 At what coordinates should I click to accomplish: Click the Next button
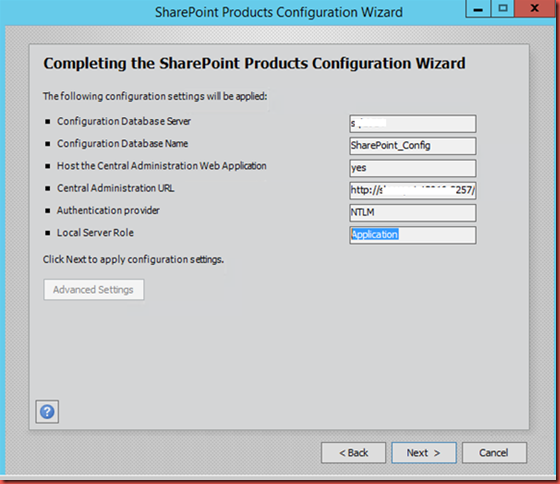424,453
